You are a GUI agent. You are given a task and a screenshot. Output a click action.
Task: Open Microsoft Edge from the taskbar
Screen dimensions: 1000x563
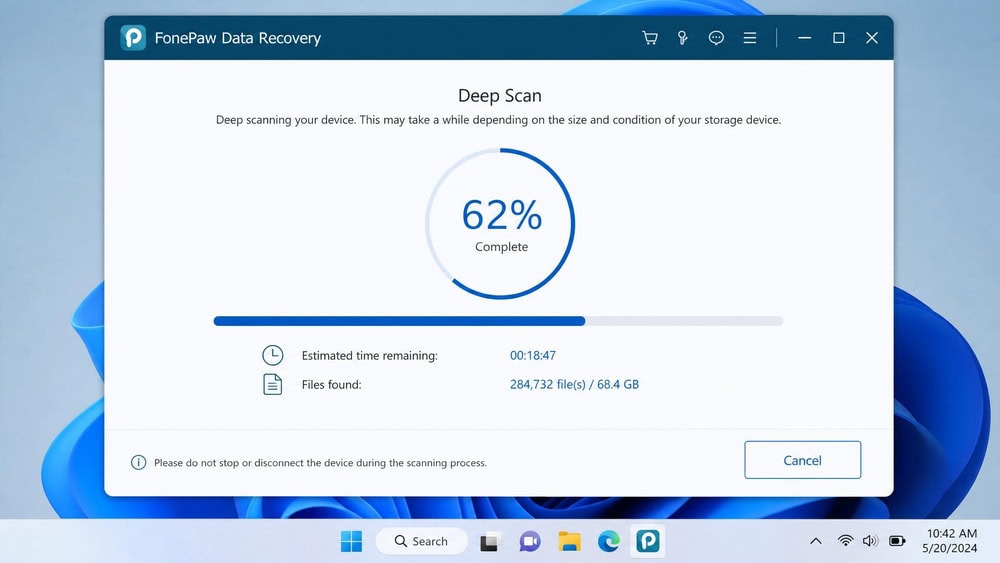pos(609,541)
